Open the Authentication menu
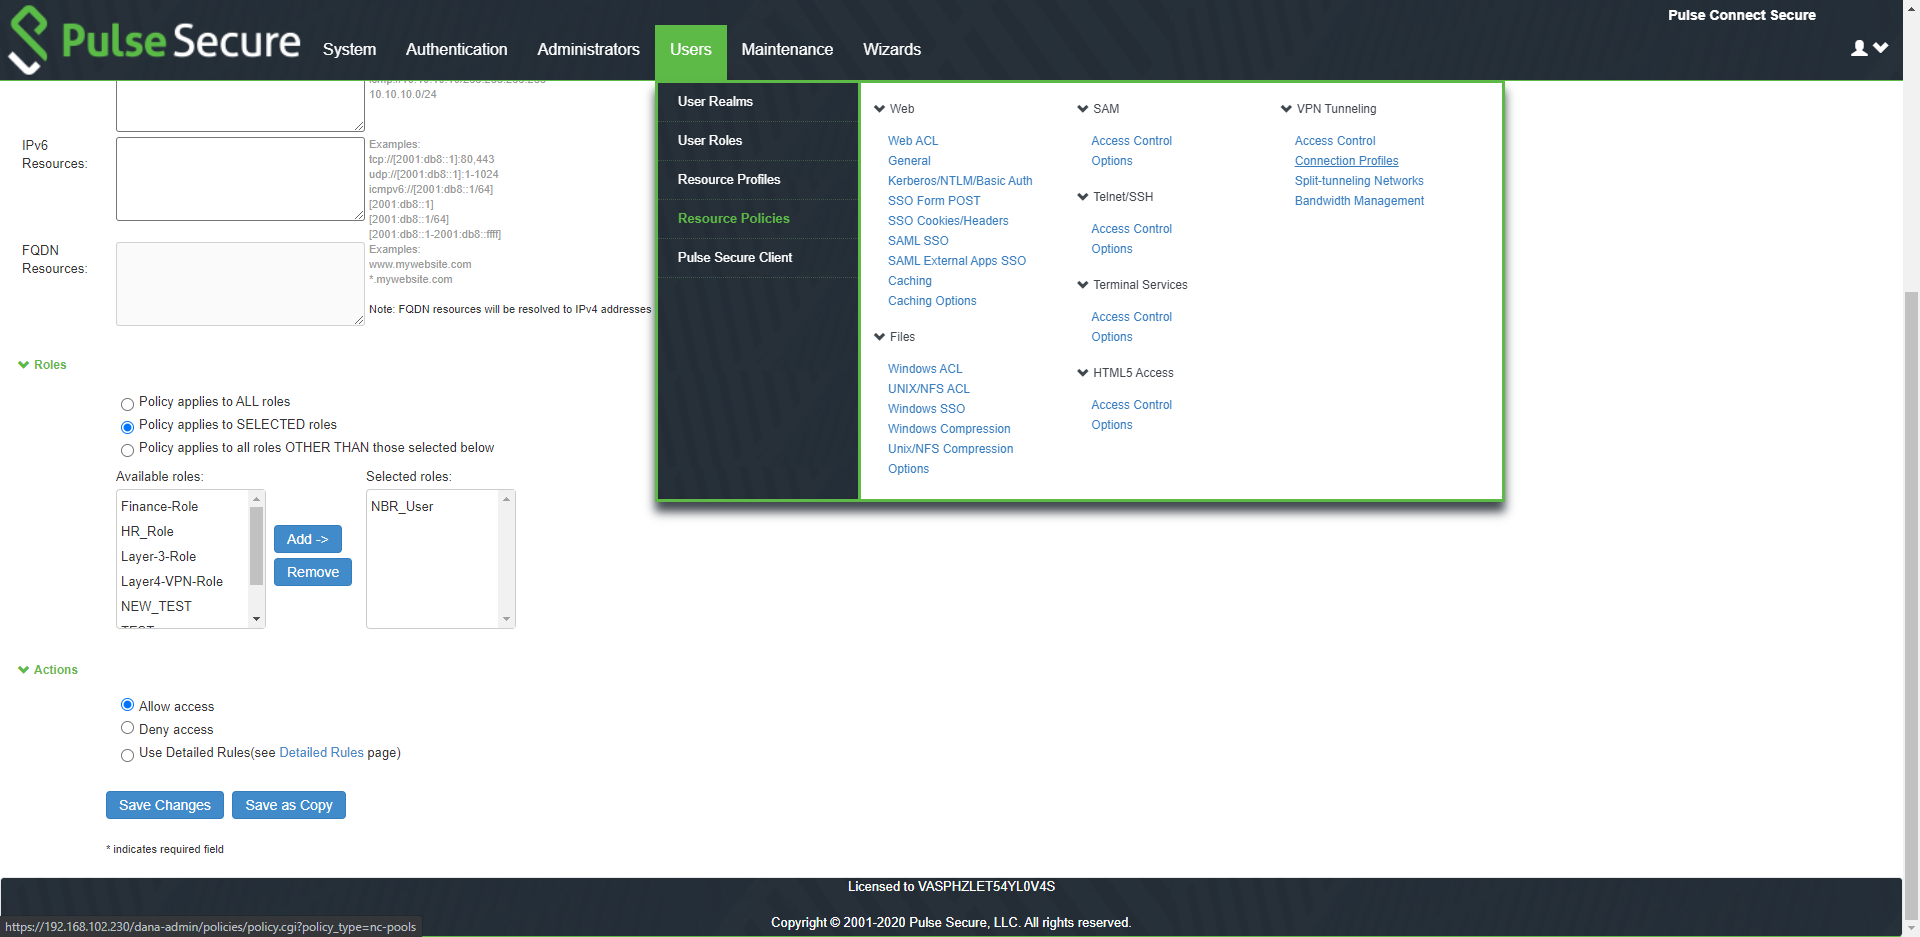This screenshot has height=937, width=1920. (456, 49)
